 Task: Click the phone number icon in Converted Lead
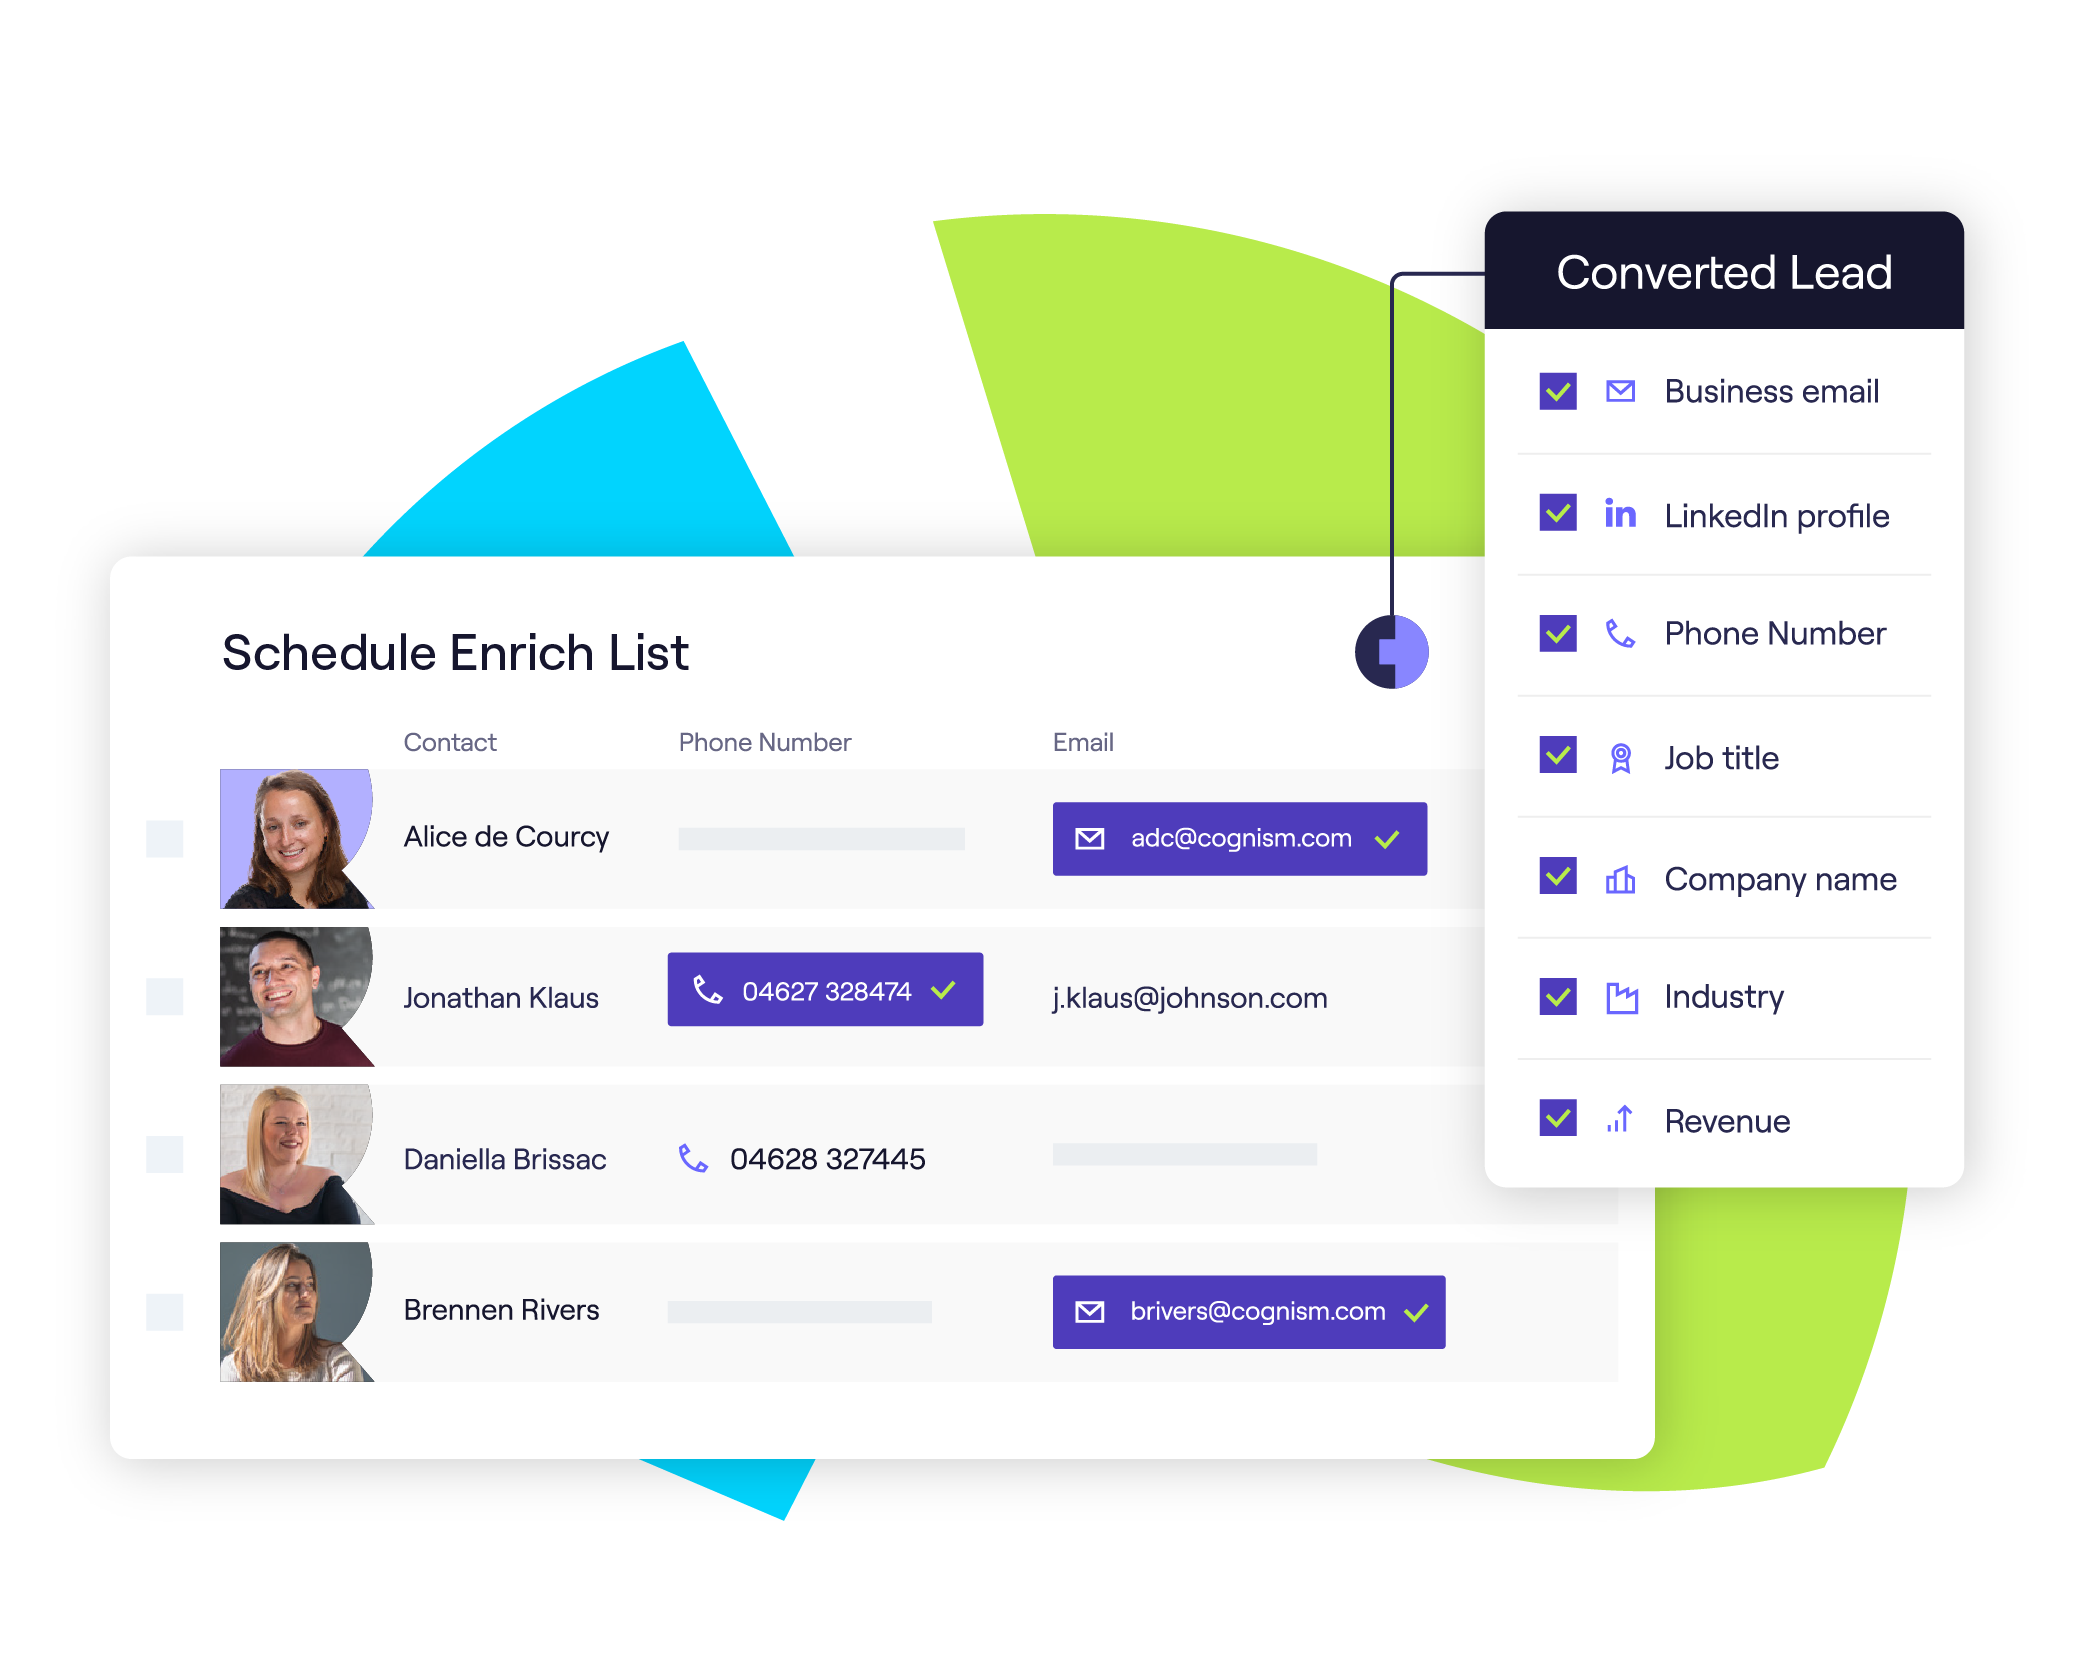point(1625,629)
